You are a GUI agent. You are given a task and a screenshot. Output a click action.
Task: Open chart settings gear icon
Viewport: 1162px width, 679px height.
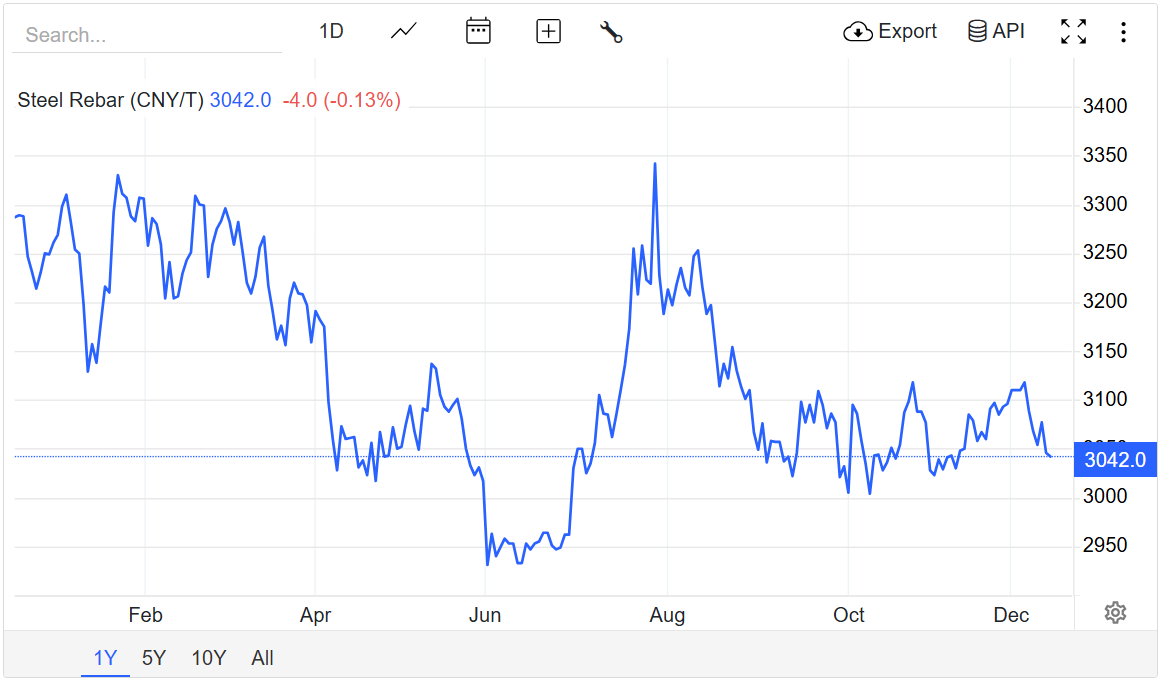[x=1115, y=613]
